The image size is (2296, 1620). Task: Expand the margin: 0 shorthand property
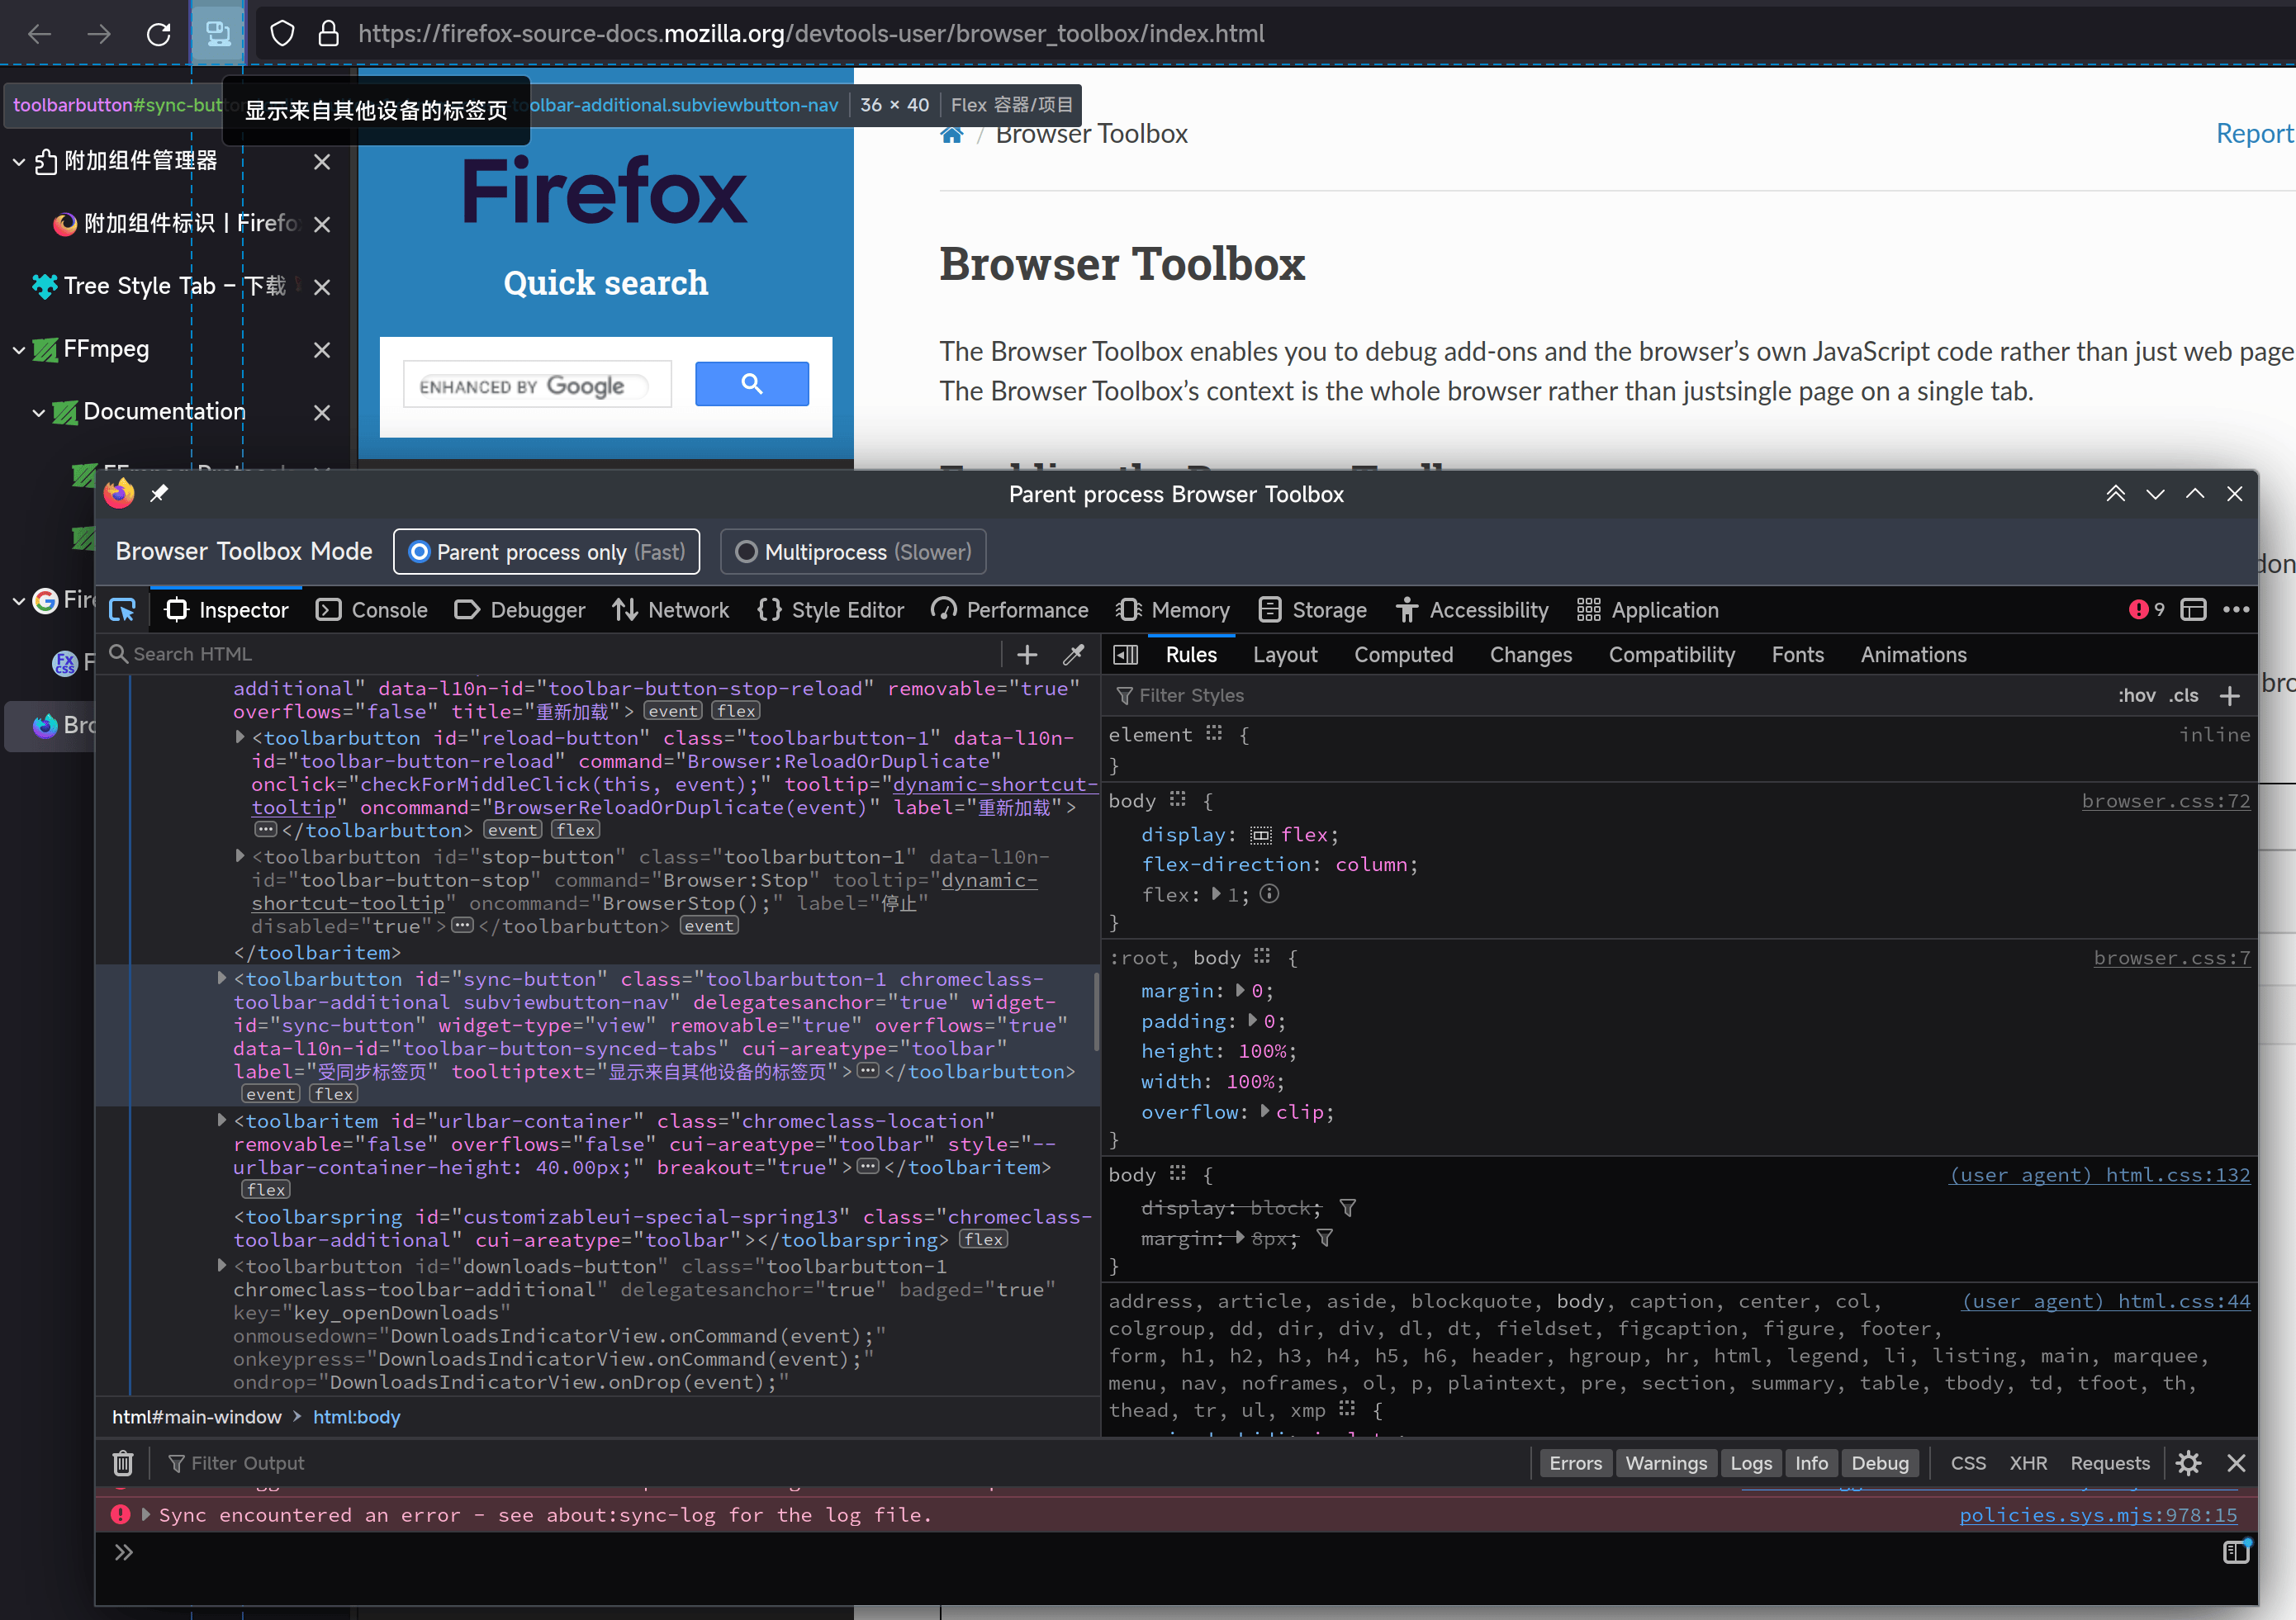pos(1240,990)
